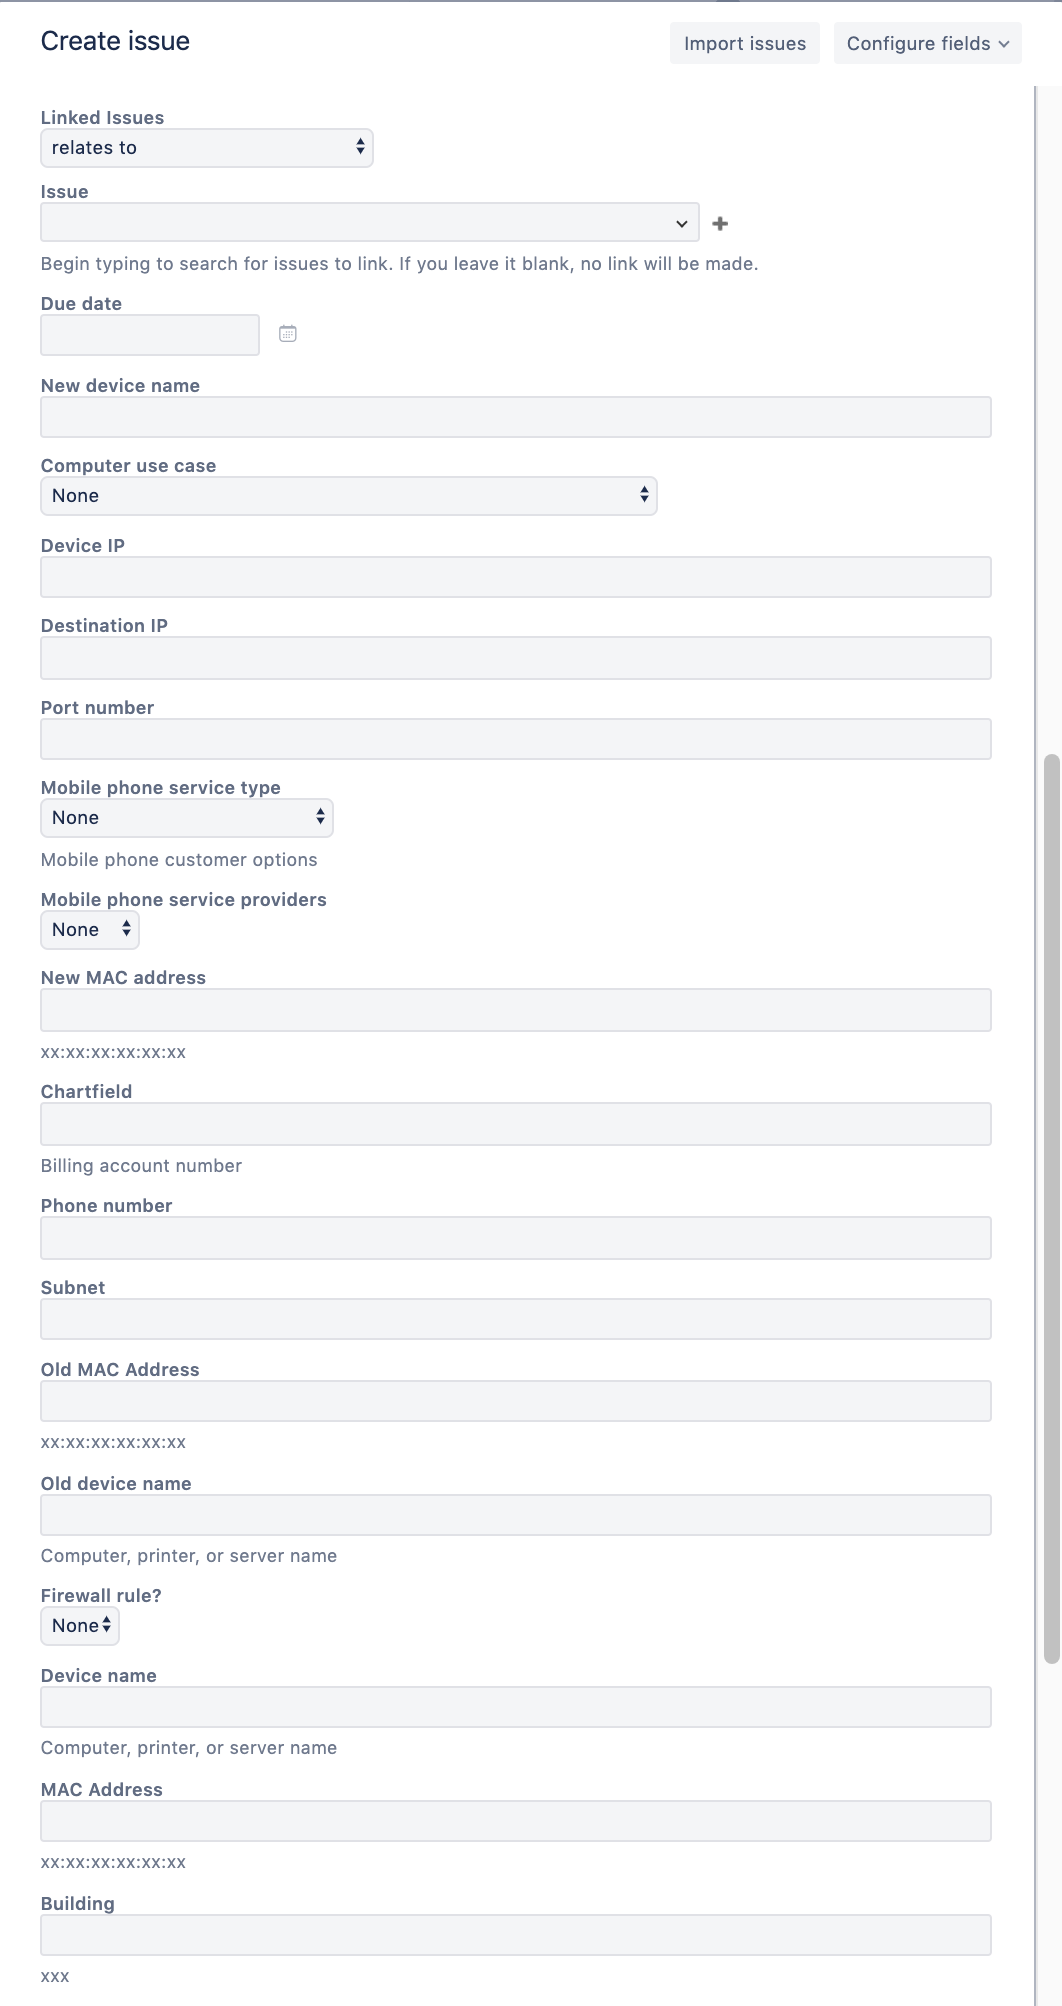Expand the Configure fields dropdown
1062x2006 pixels.
(x=928, y=43)
